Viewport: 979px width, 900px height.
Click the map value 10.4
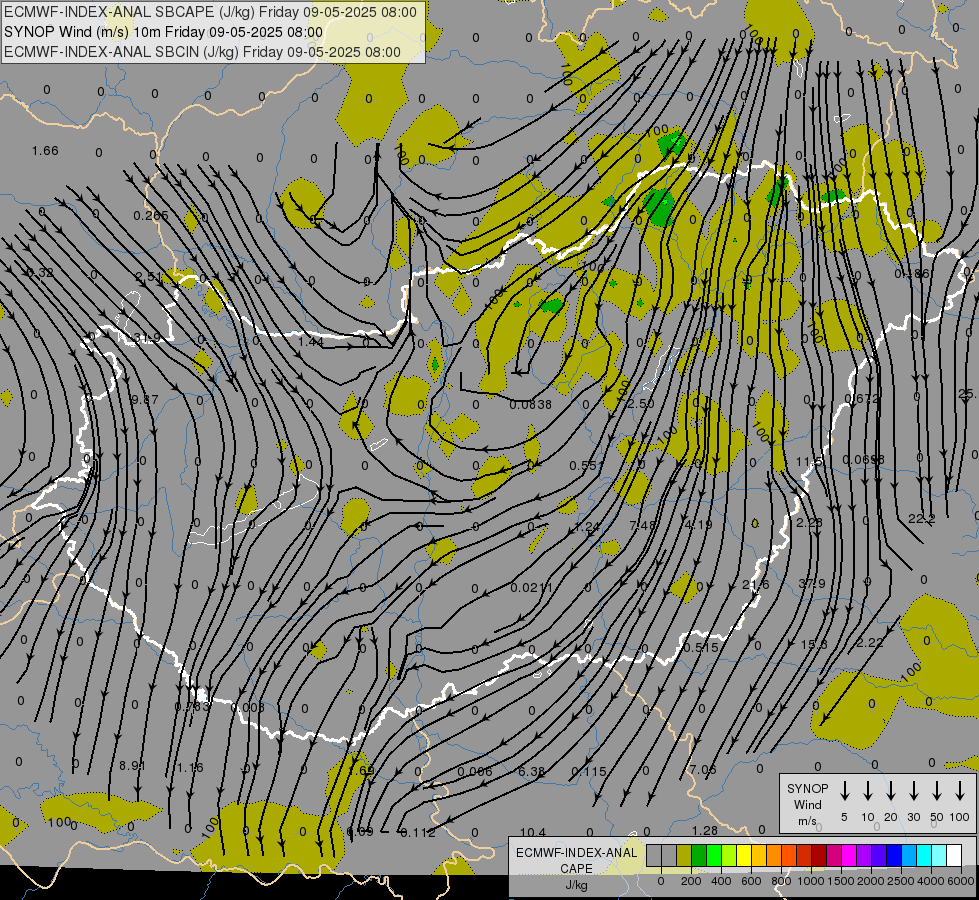(533, 832)
